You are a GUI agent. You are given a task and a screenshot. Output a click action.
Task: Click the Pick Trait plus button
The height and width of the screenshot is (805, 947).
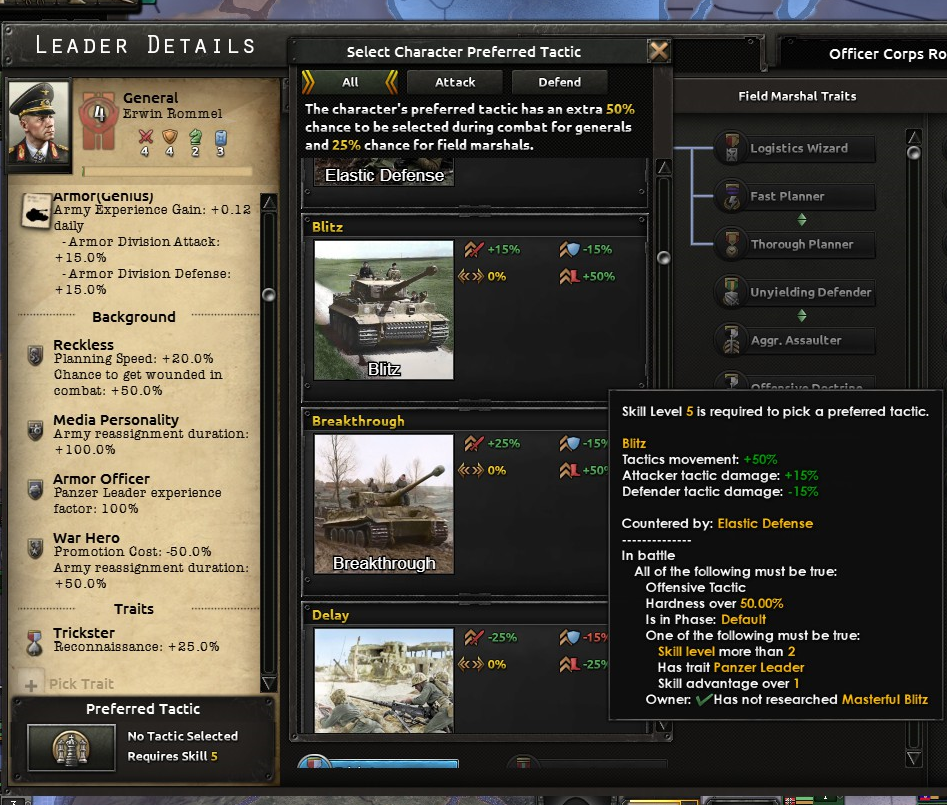pos(31,685)
